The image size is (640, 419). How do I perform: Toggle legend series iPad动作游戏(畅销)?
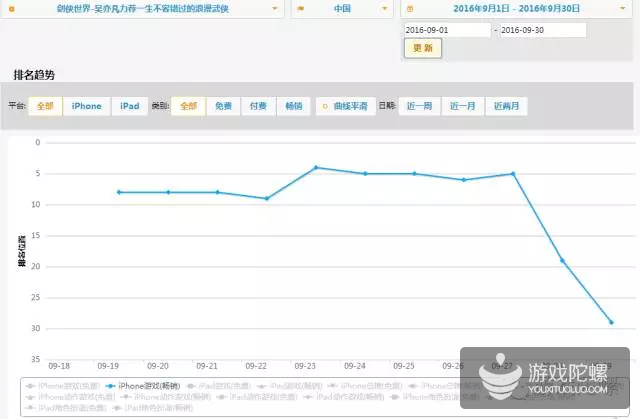(x=344, y=397)
